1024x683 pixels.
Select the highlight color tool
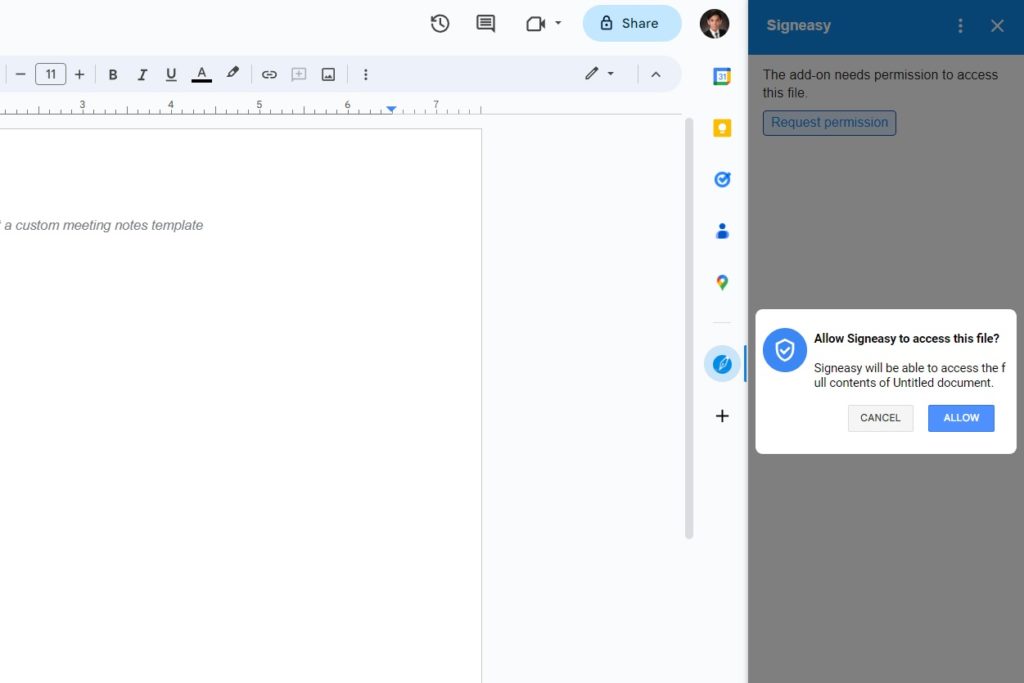tap(231, 74)
